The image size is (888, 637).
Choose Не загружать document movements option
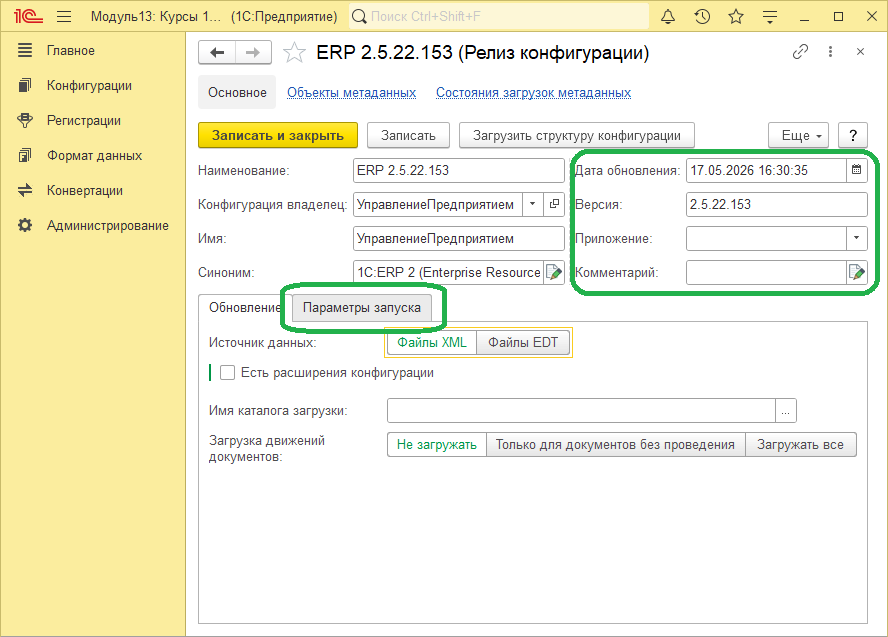(x=437, y=444)
